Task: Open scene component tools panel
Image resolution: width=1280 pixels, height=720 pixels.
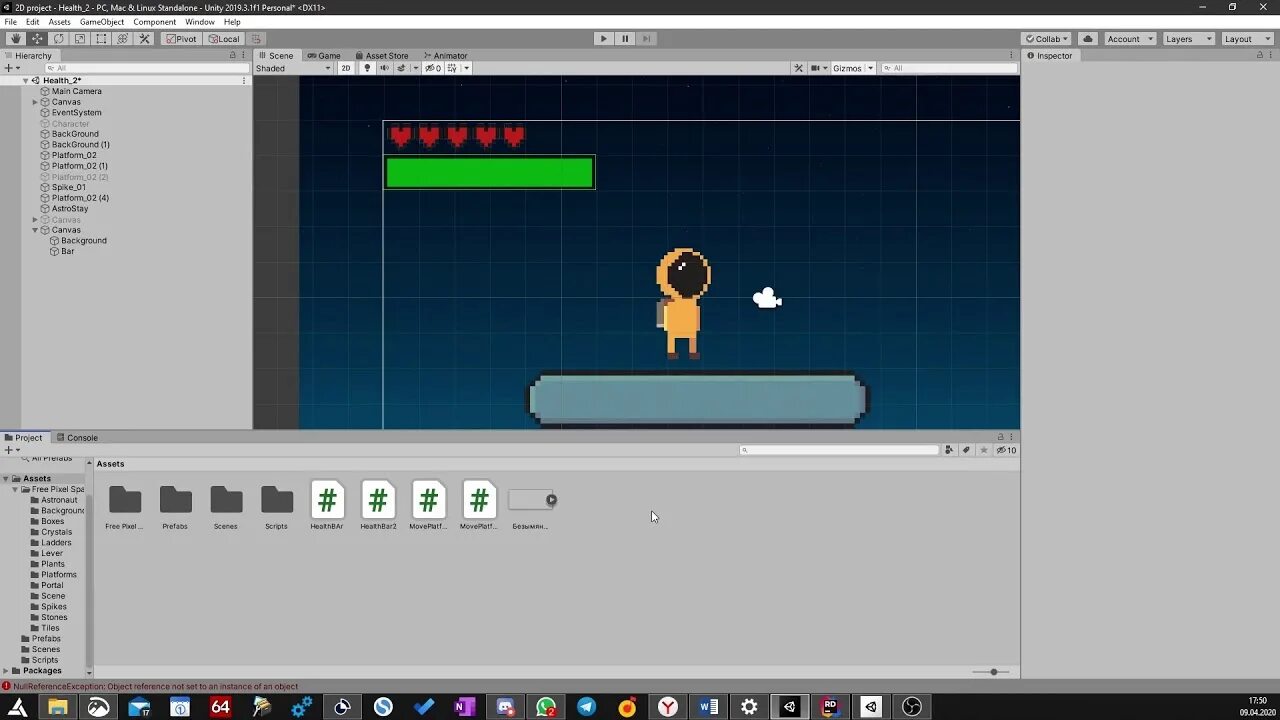Action: pos(798,68)
